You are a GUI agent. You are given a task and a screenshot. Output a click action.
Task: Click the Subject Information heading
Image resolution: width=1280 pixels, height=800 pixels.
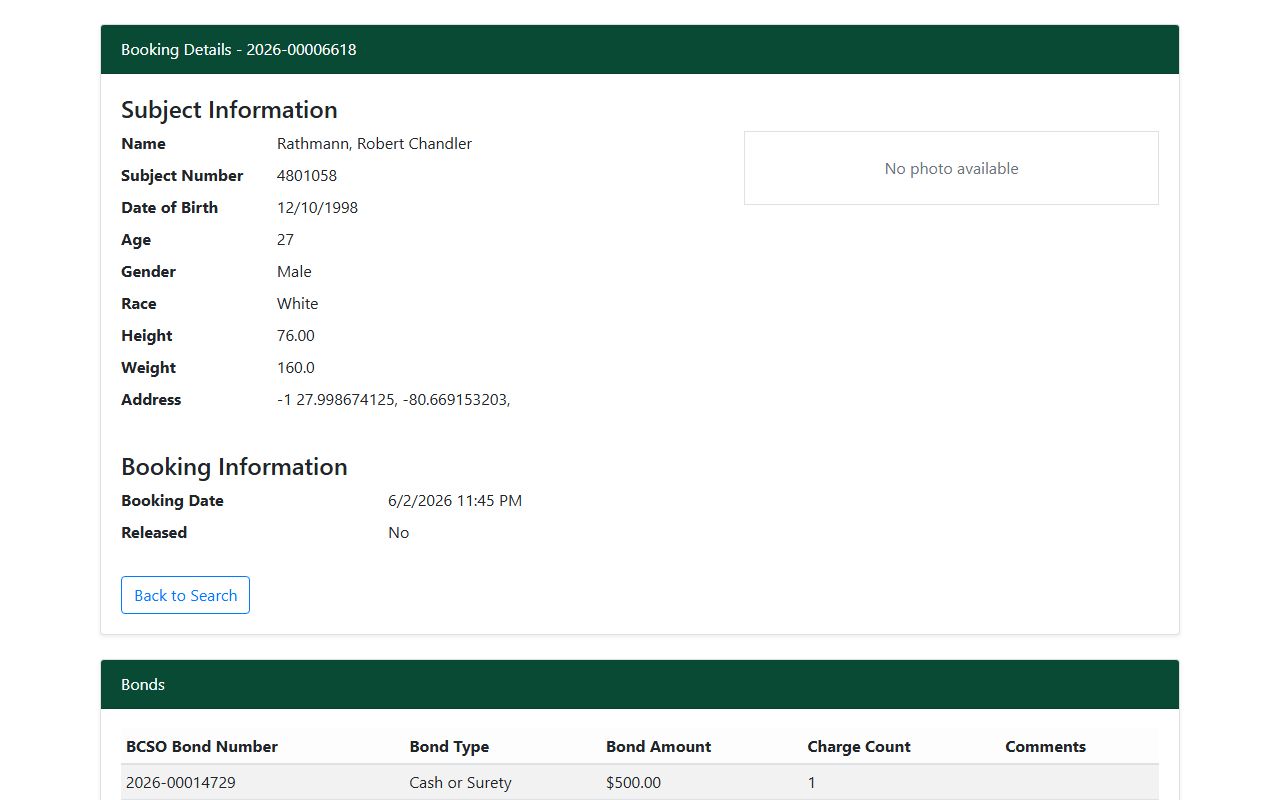[x=229, y=110]
